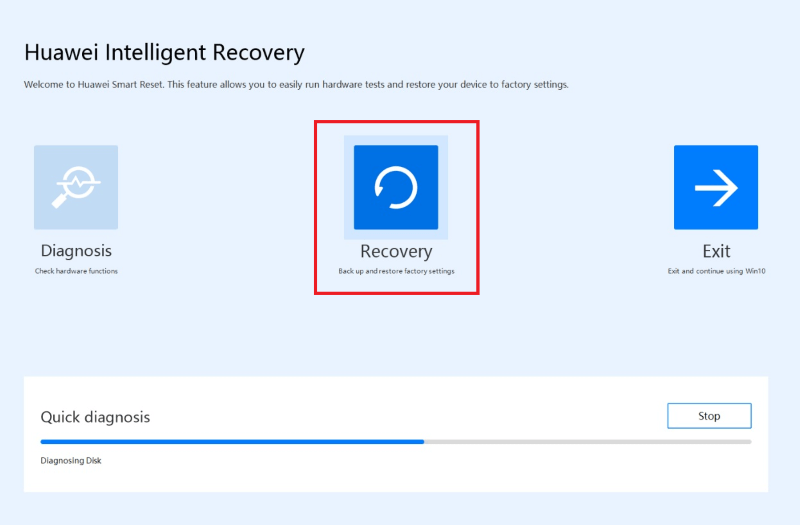Click the filled blue part of progress bar
Viewport: 800px width, 525px height.
[x=230, y=441]
